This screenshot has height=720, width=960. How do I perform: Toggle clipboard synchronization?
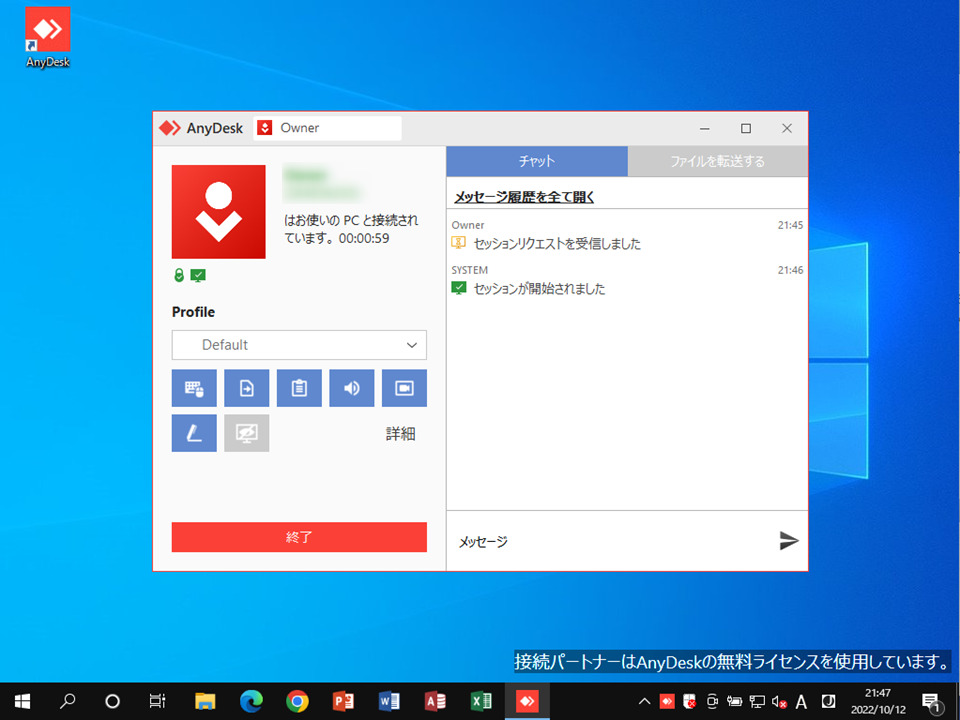(299, 388)
